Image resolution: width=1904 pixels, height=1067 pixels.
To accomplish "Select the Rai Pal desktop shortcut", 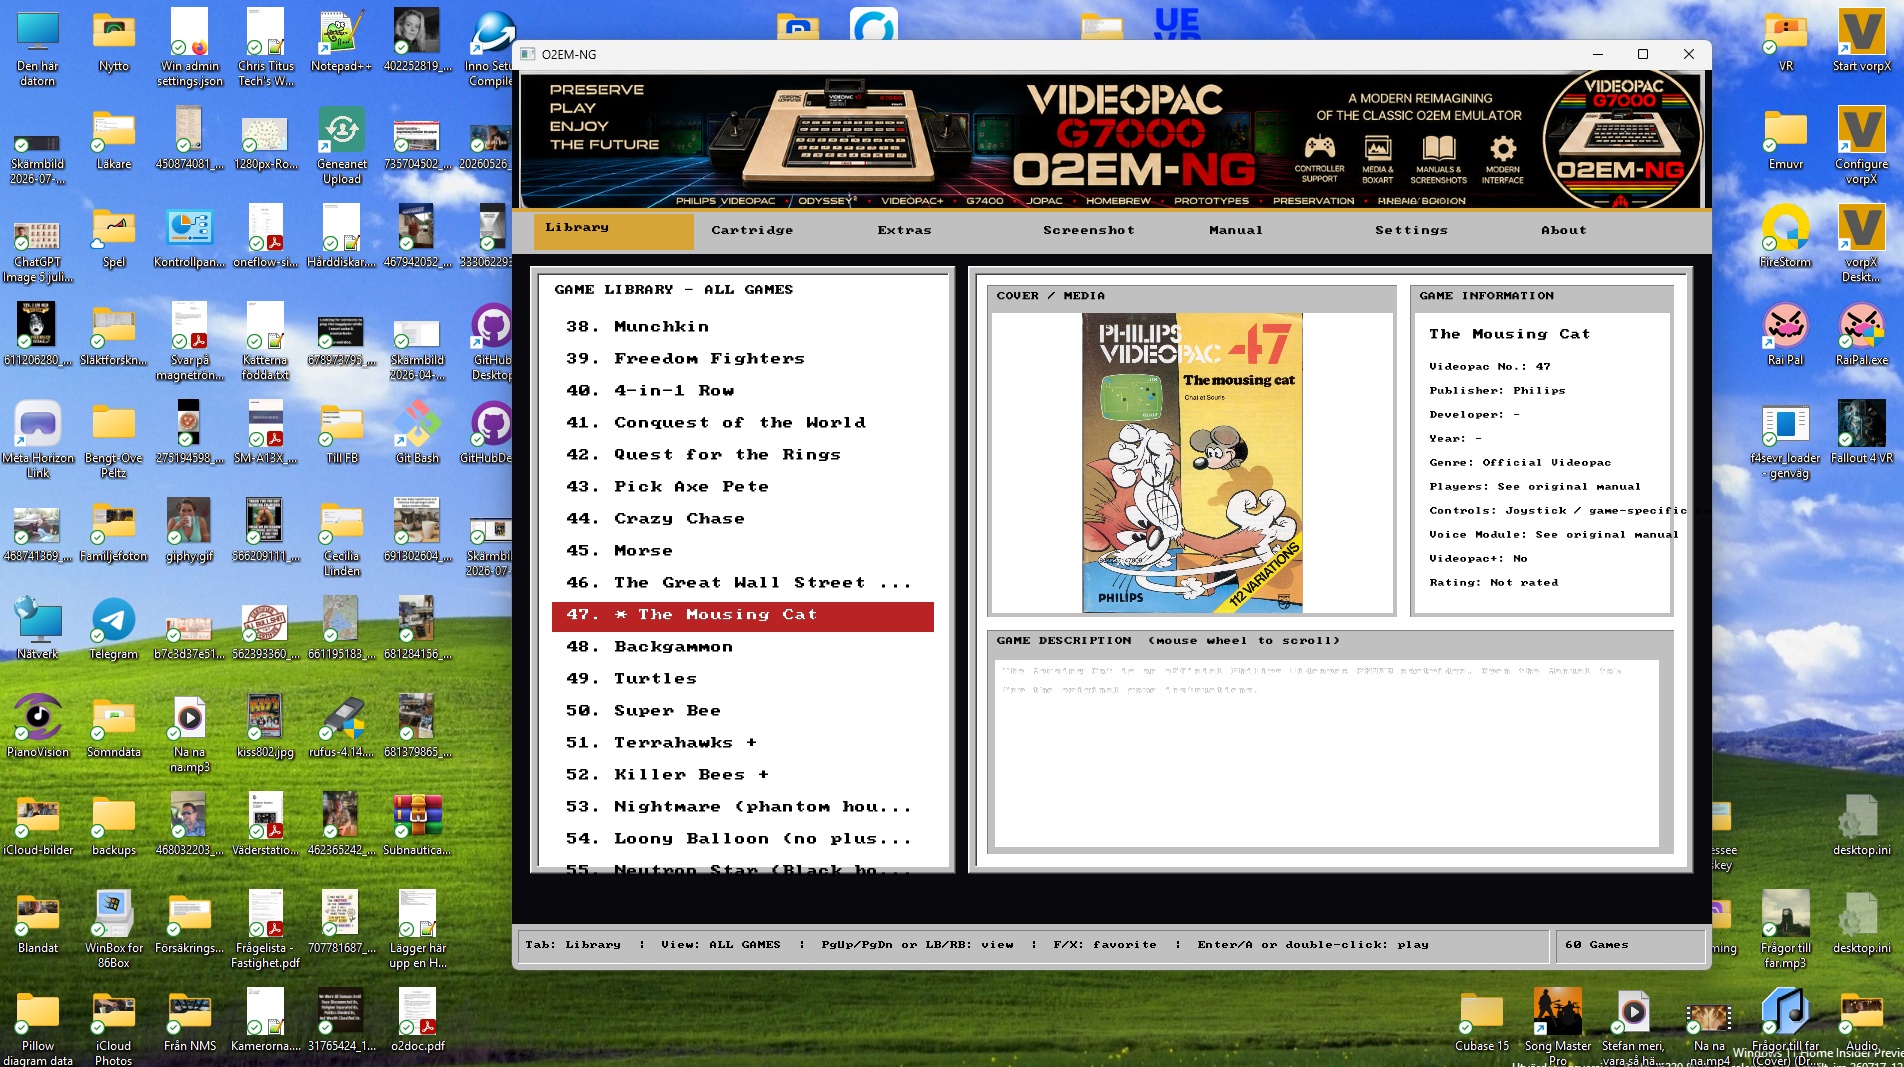I will (1785, 336).
